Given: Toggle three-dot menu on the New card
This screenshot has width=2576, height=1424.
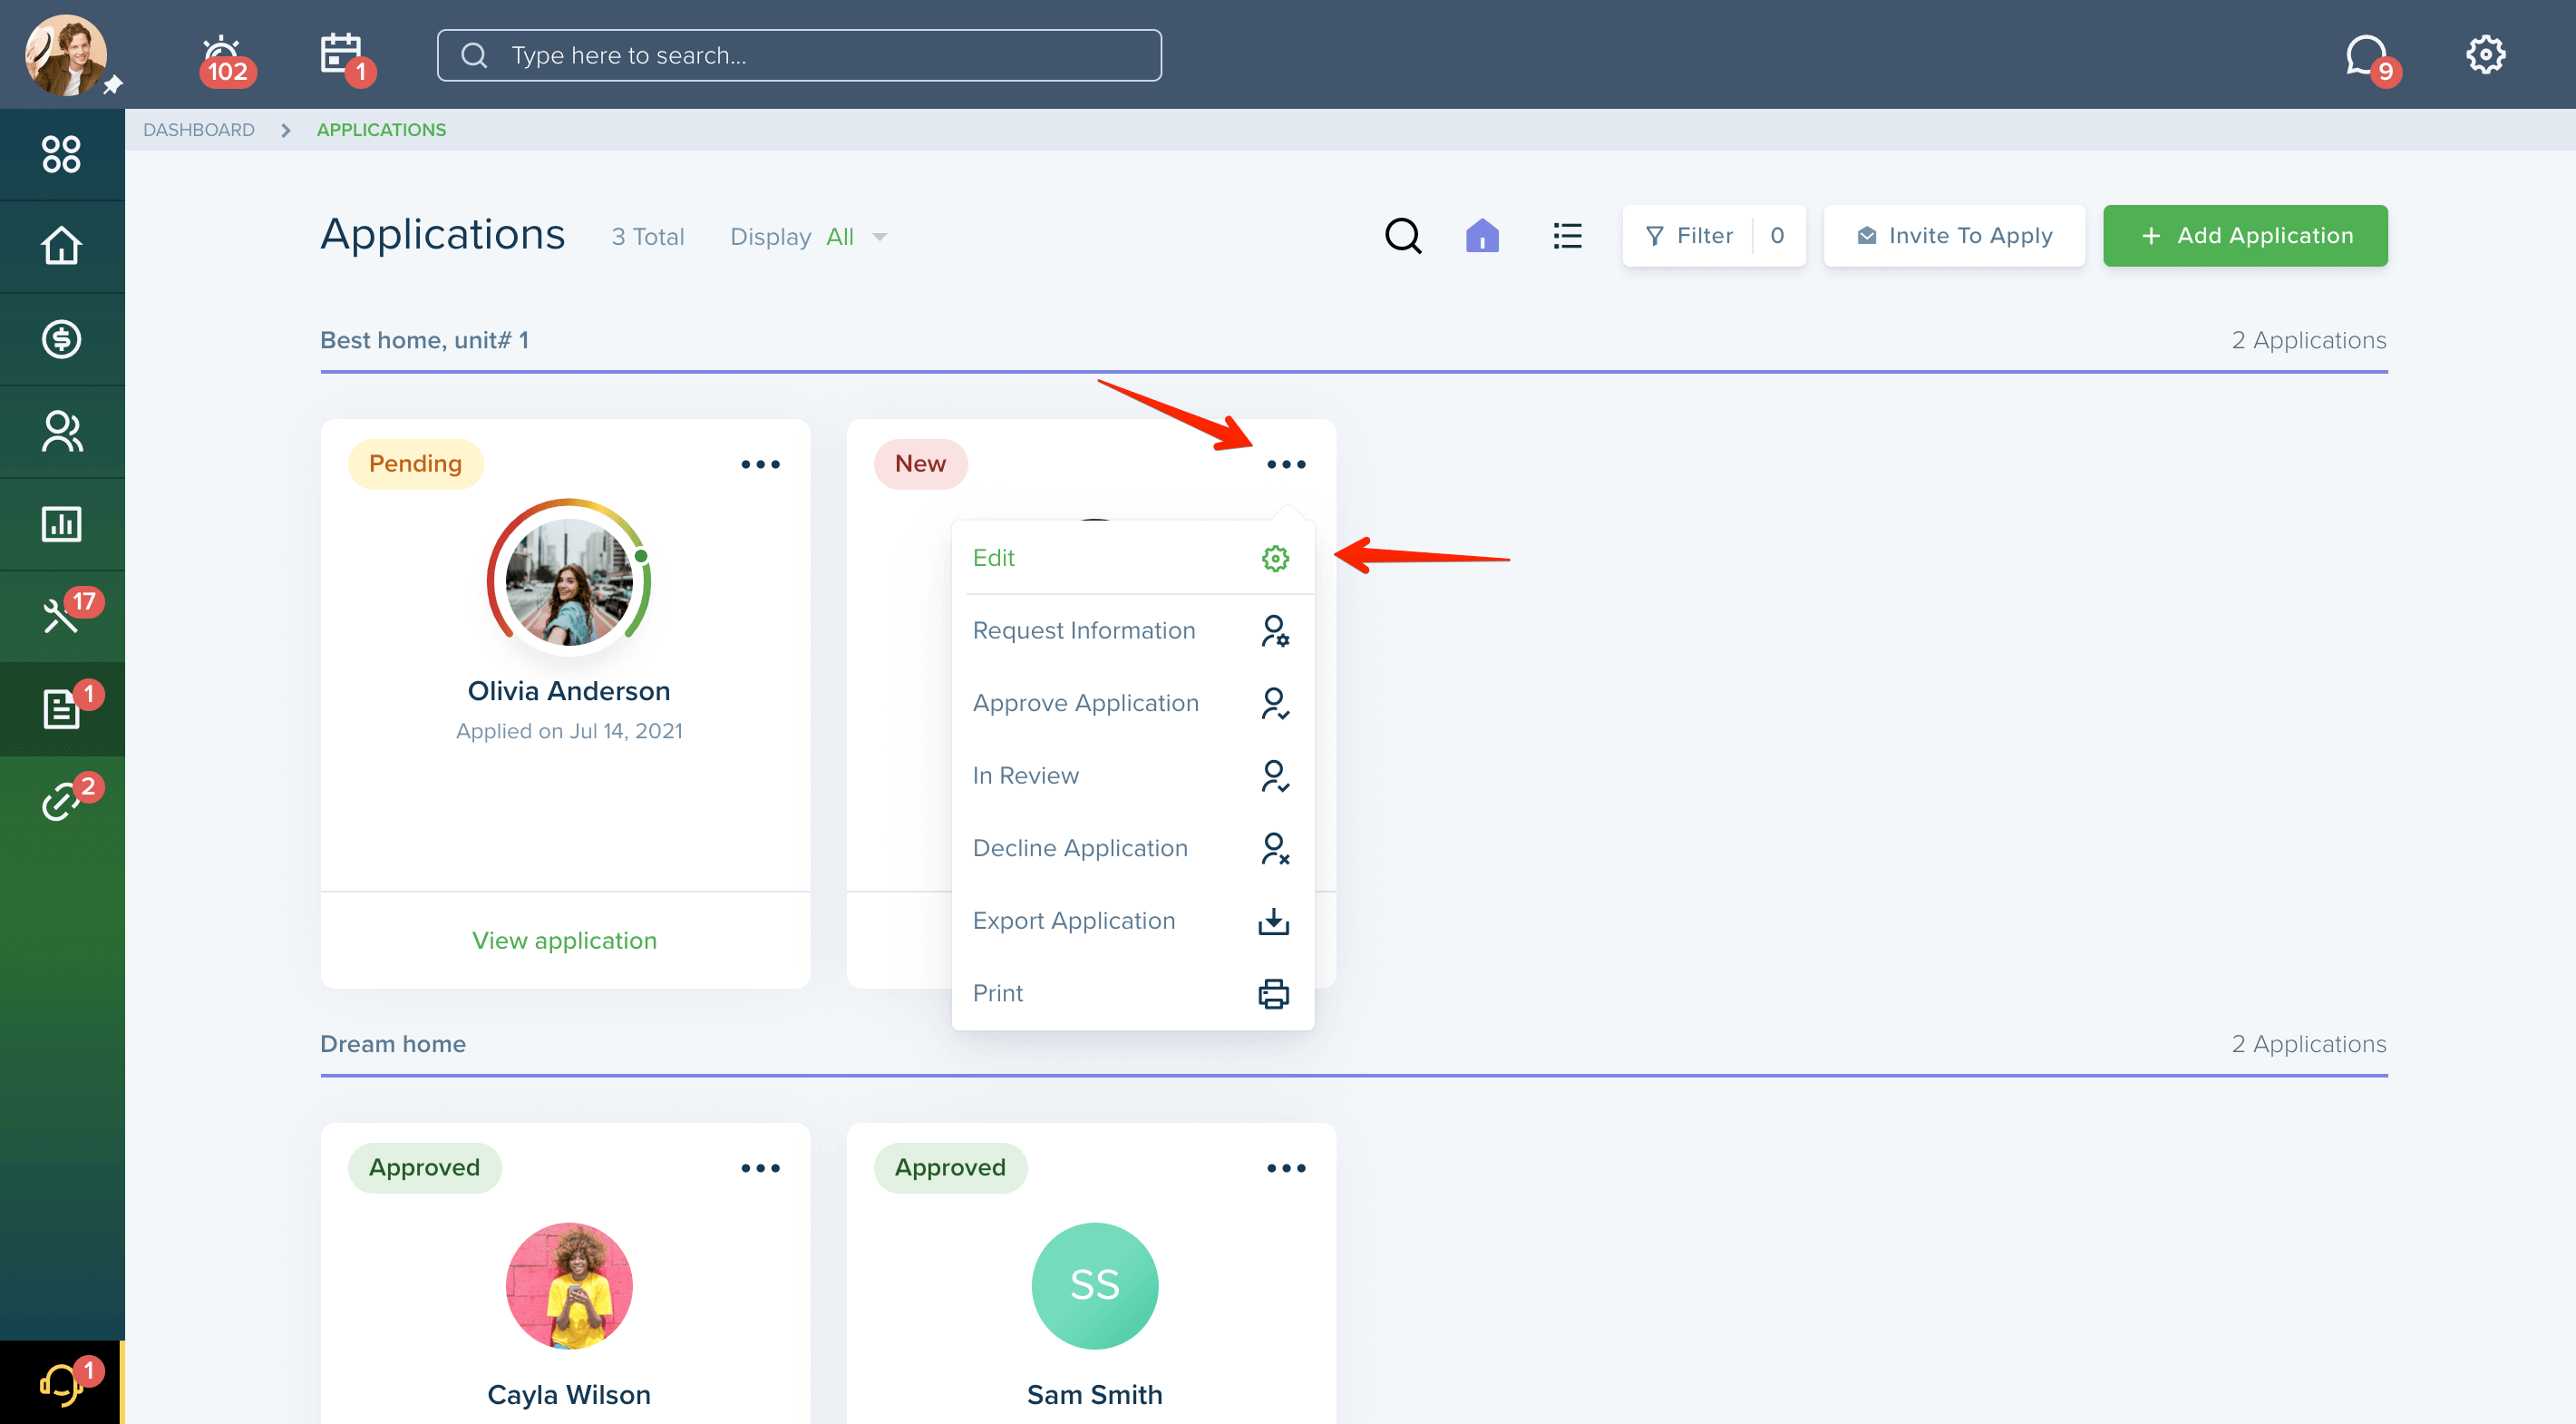Looking at the screenshot, I should 1286,465.
